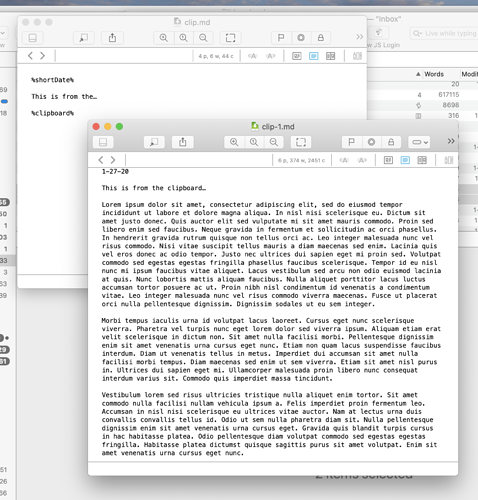Click the search field in background window

click(444, 33)
